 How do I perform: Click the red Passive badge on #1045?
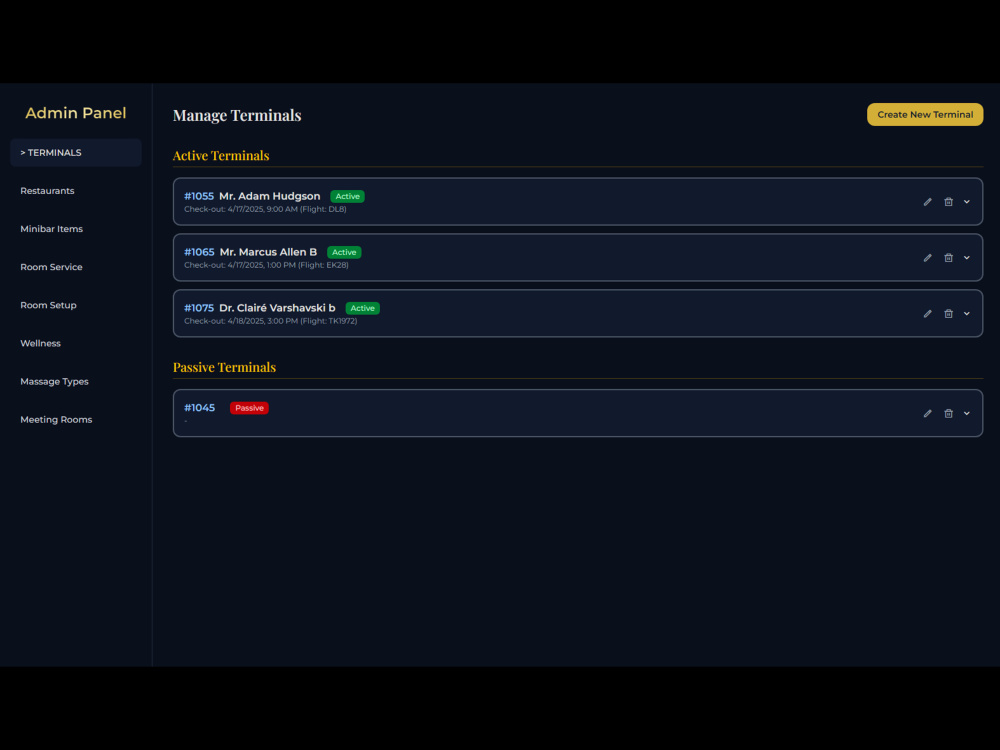249,408
